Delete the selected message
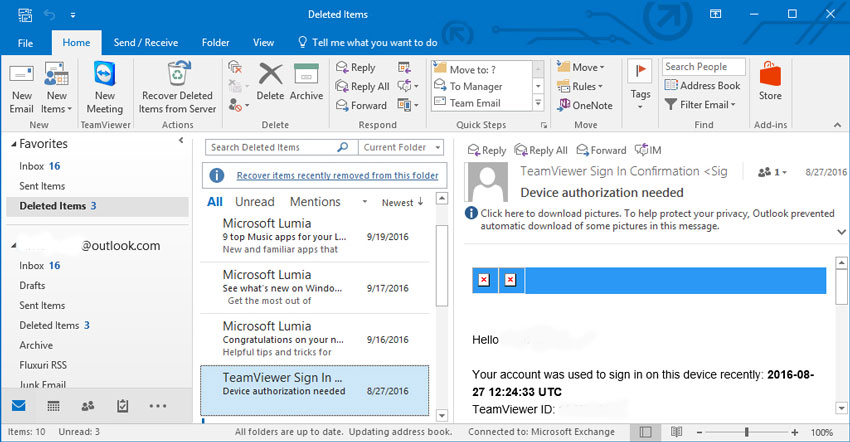The image size is (850, 442). [x=270, y=82]
